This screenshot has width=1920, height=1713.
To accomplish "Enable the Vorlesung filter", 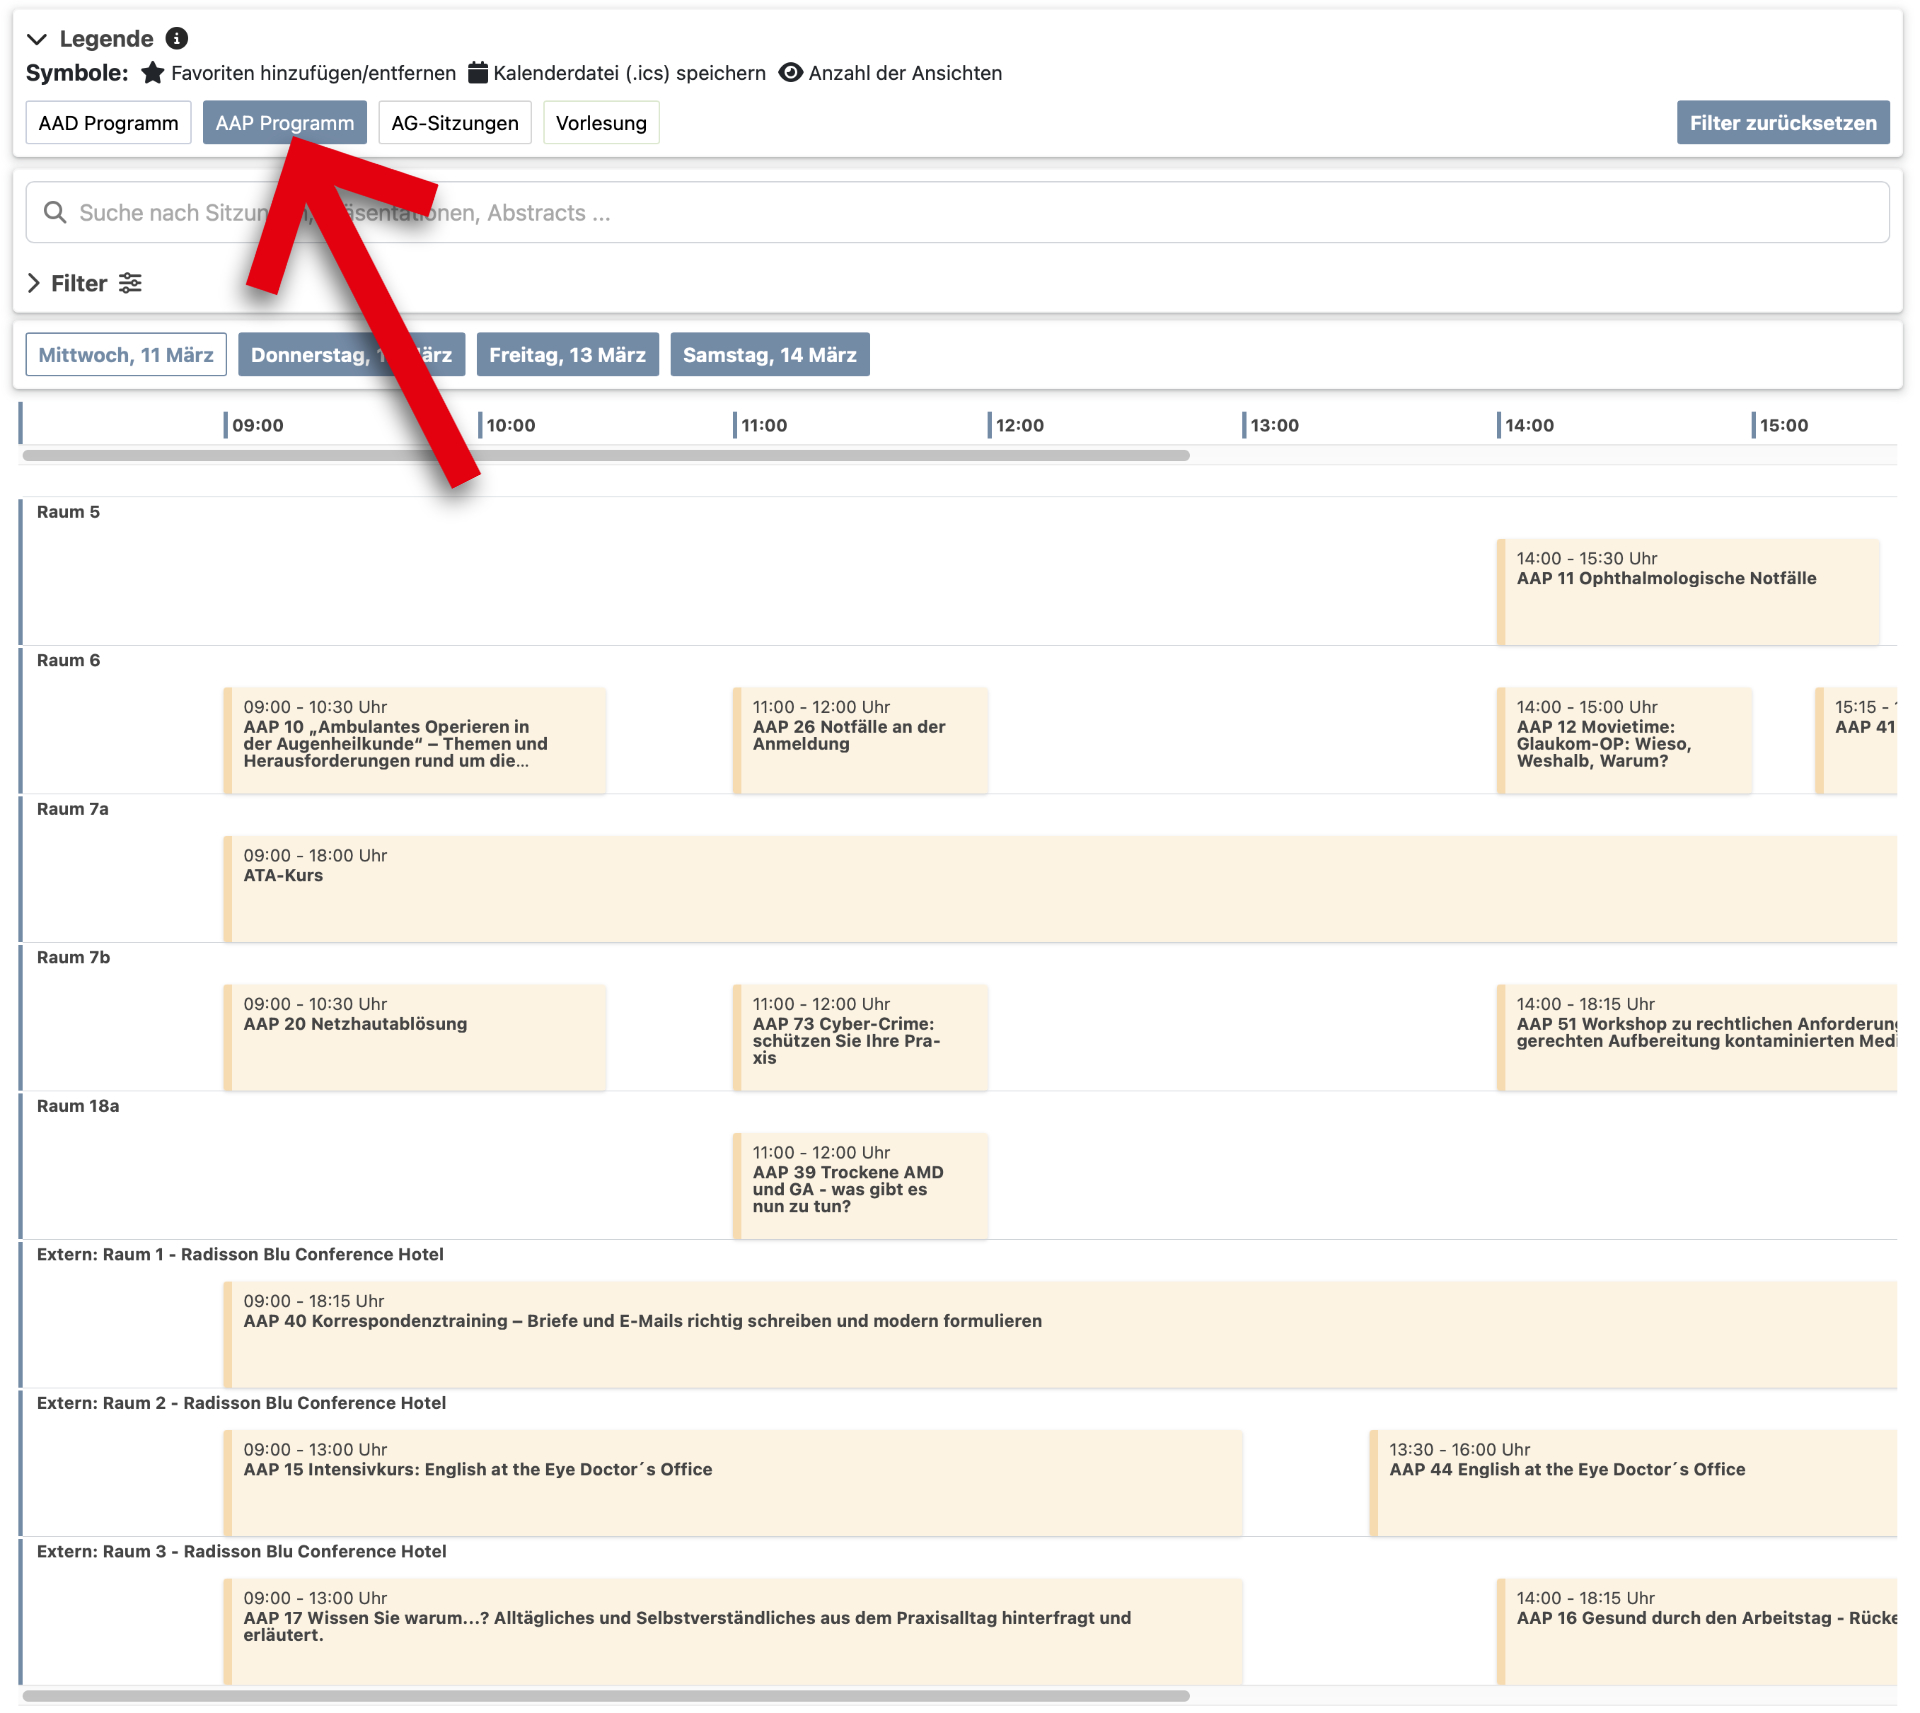I will coord(601,123).
